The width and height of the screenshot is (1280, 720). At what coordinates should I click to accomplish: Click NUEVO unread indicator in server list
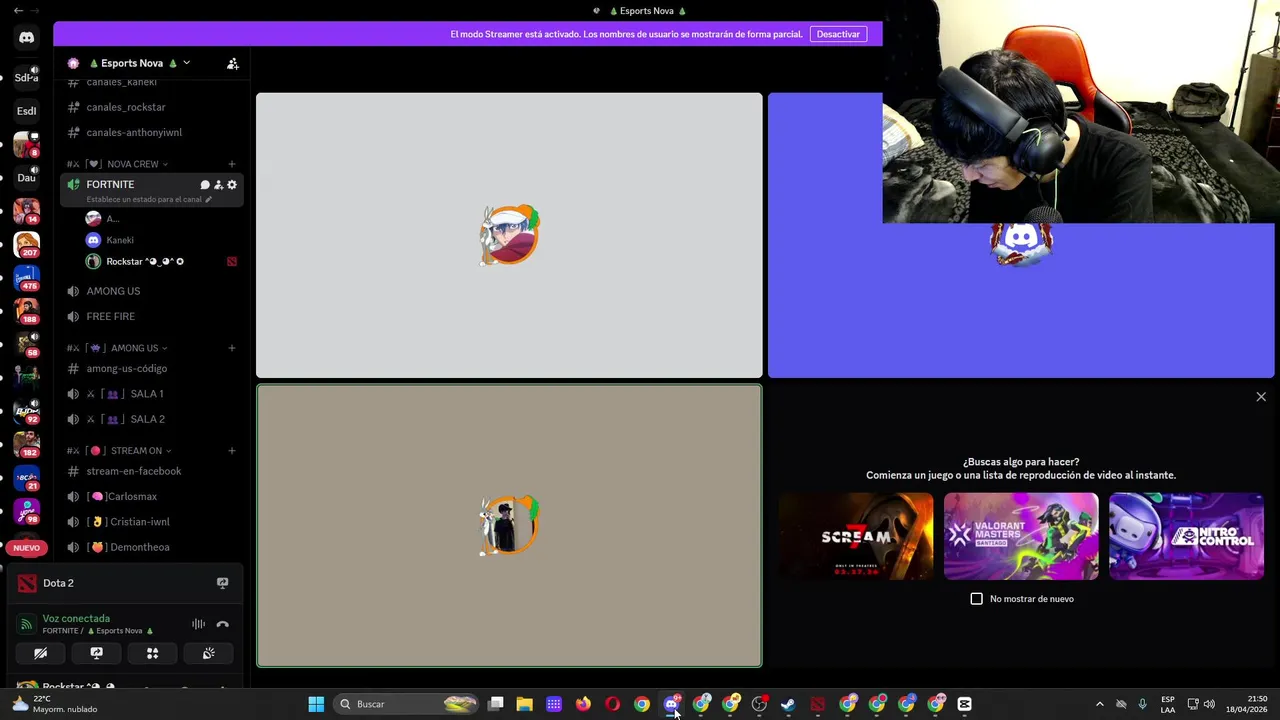27,548
